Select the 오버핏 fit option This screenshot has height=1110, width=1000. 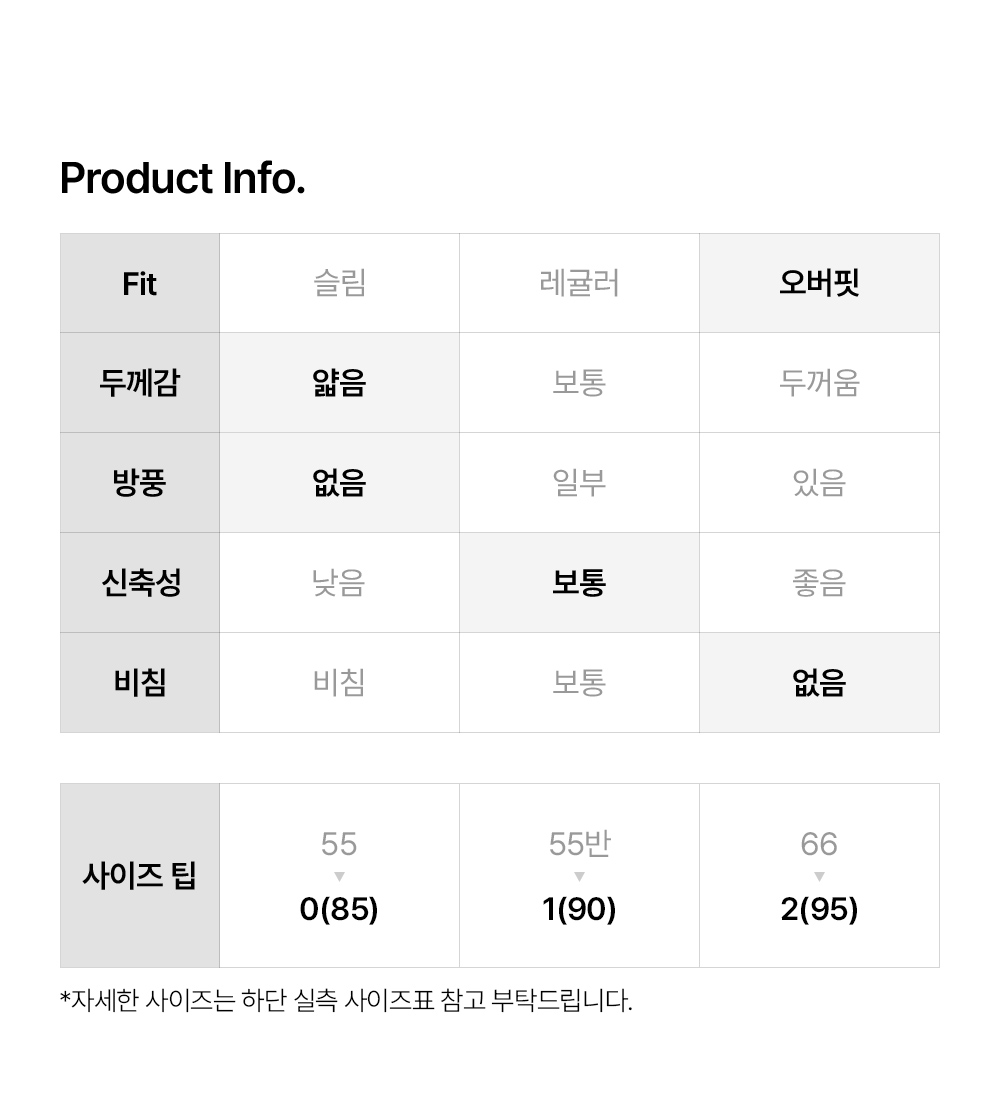click(819, 283)
